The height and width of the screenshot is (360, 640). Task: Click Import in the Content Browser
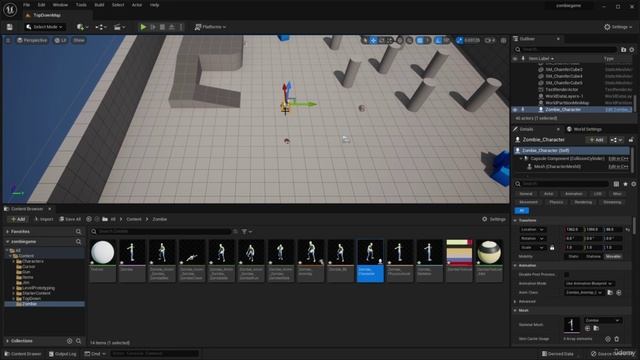[x=43, y=219]
